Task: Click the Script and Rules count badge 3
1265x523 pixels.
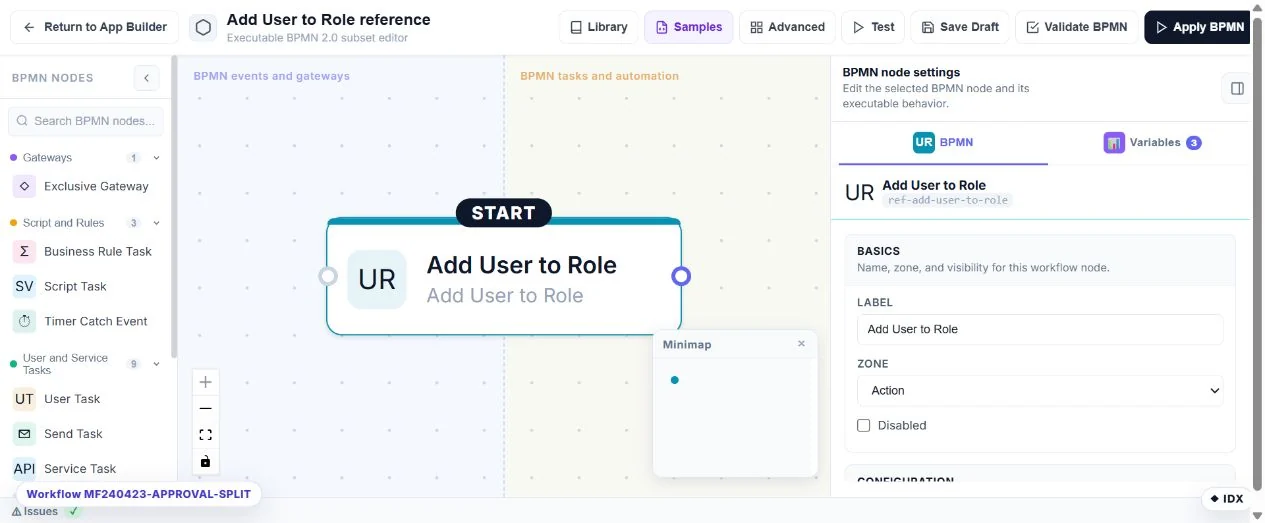Action: pos(133,223)
